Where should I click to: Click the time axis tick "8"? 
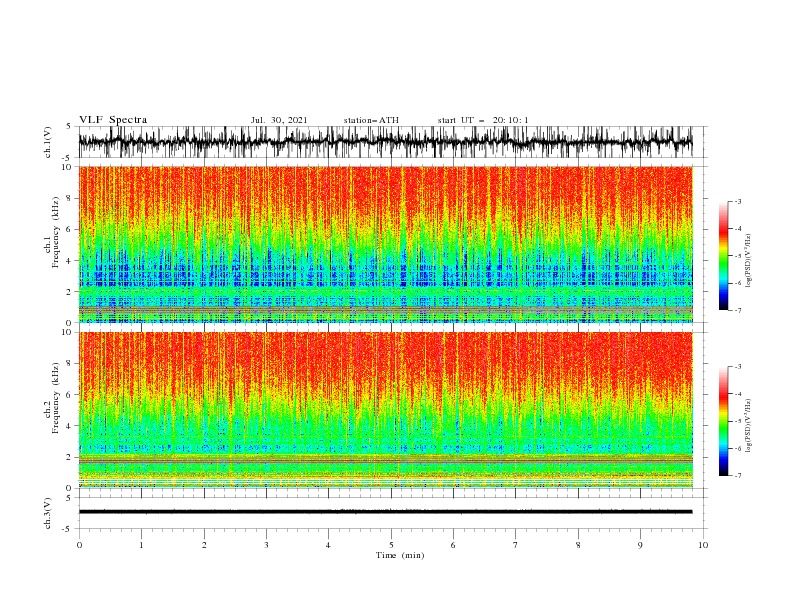pos(578,545)
